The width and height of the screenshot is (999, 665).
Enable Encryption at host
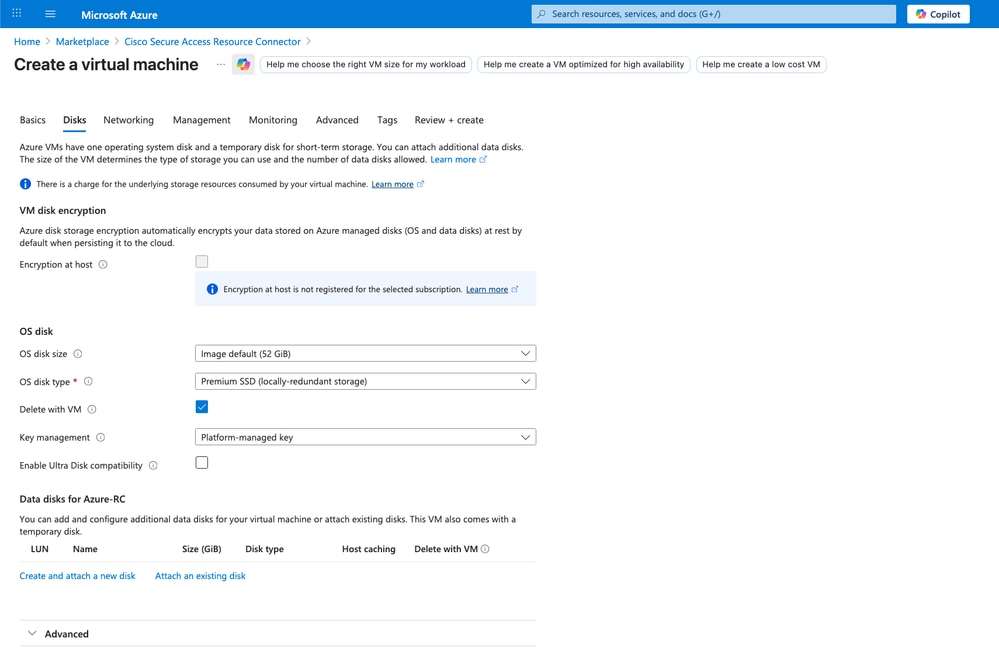point(201,260)
